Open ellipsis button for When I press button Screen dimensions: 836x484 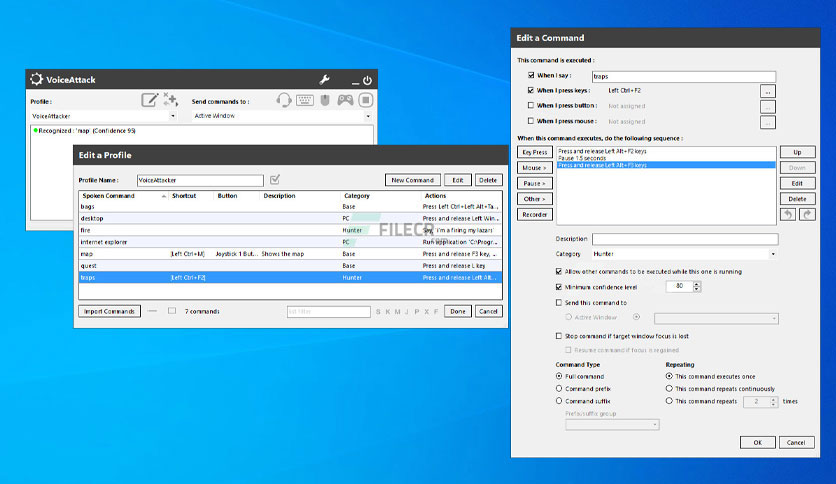768,107
